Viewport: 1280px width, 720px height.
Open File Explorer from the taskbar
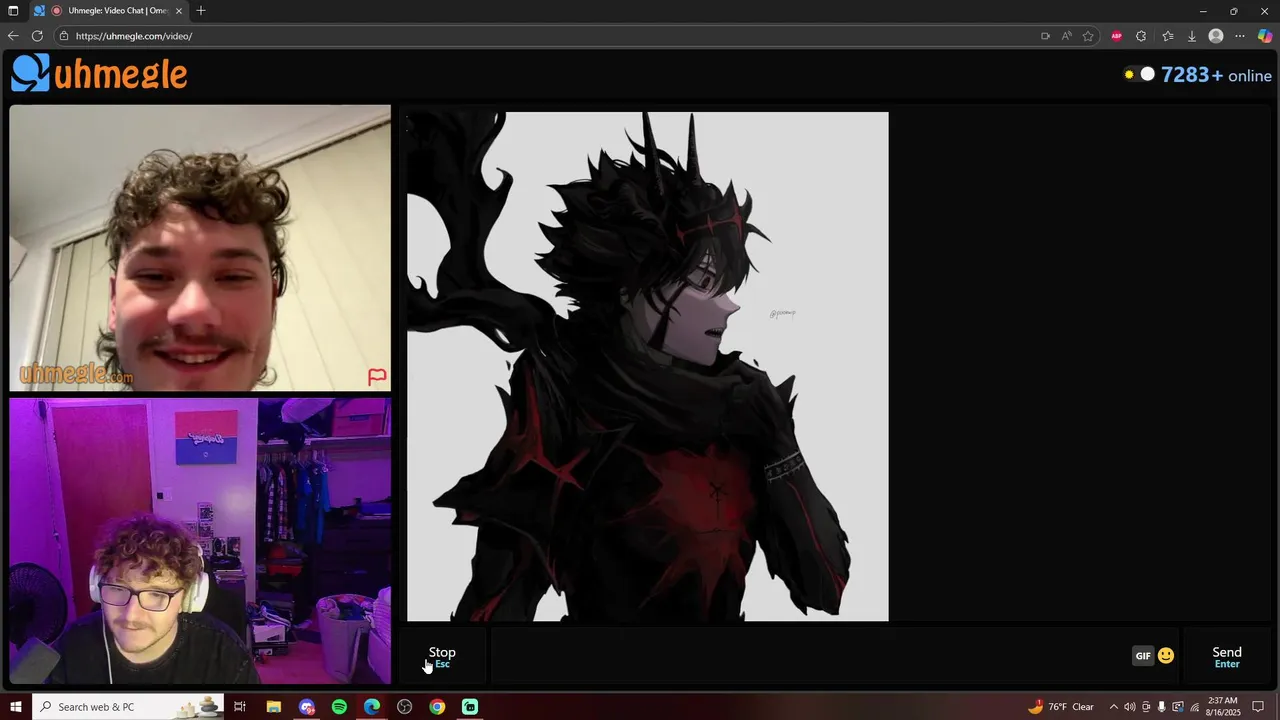coord(273,707)
